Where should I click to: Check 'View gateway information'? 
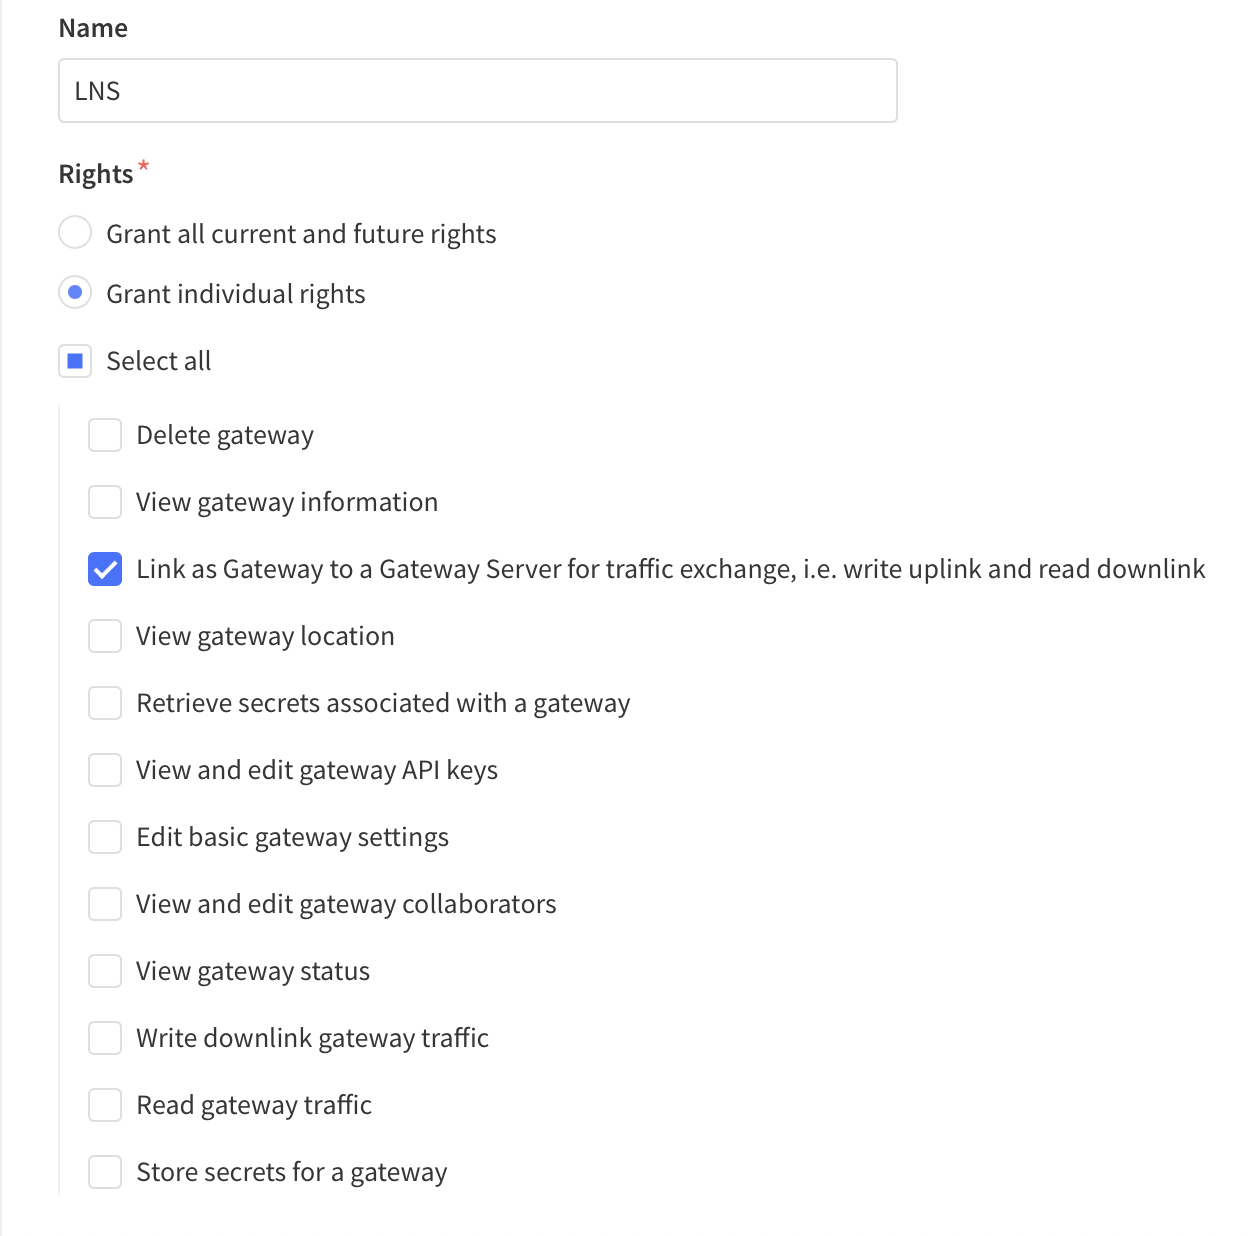[104, 502]
